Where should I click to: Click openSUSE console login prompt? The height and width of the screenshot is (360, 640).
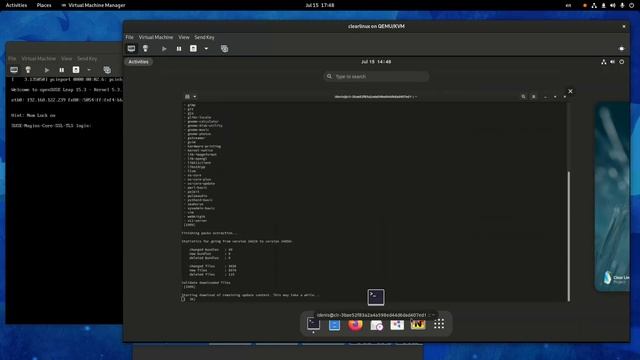pos(51,126)
